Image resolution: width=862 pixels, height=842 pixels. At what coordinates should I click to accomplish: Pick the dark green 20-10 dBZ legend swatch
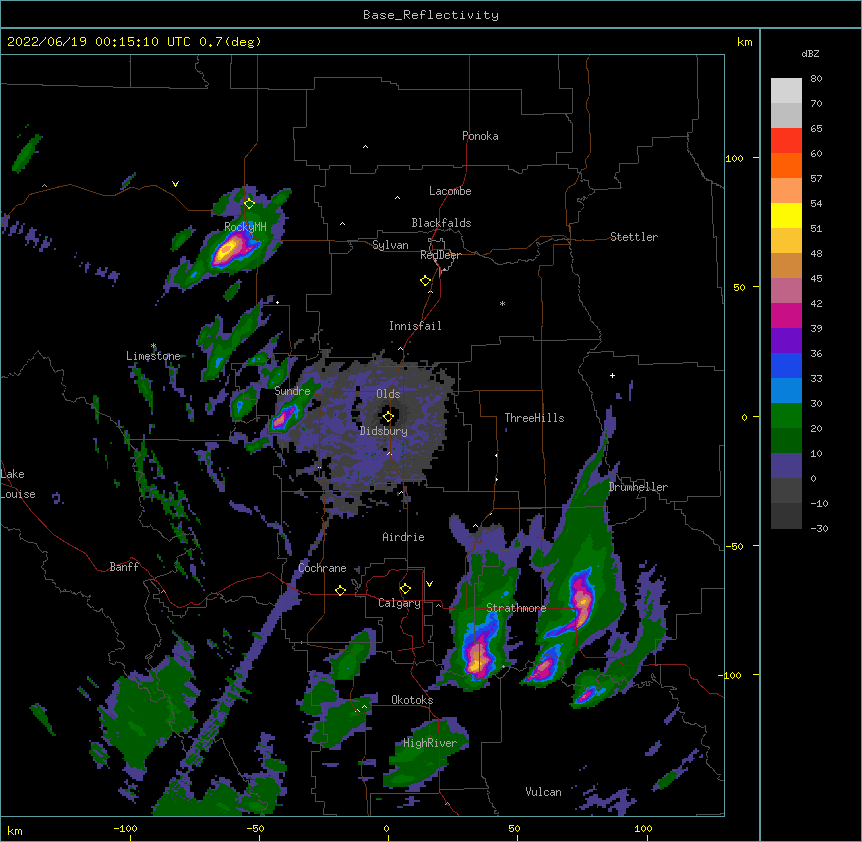(x=786, y=441)
